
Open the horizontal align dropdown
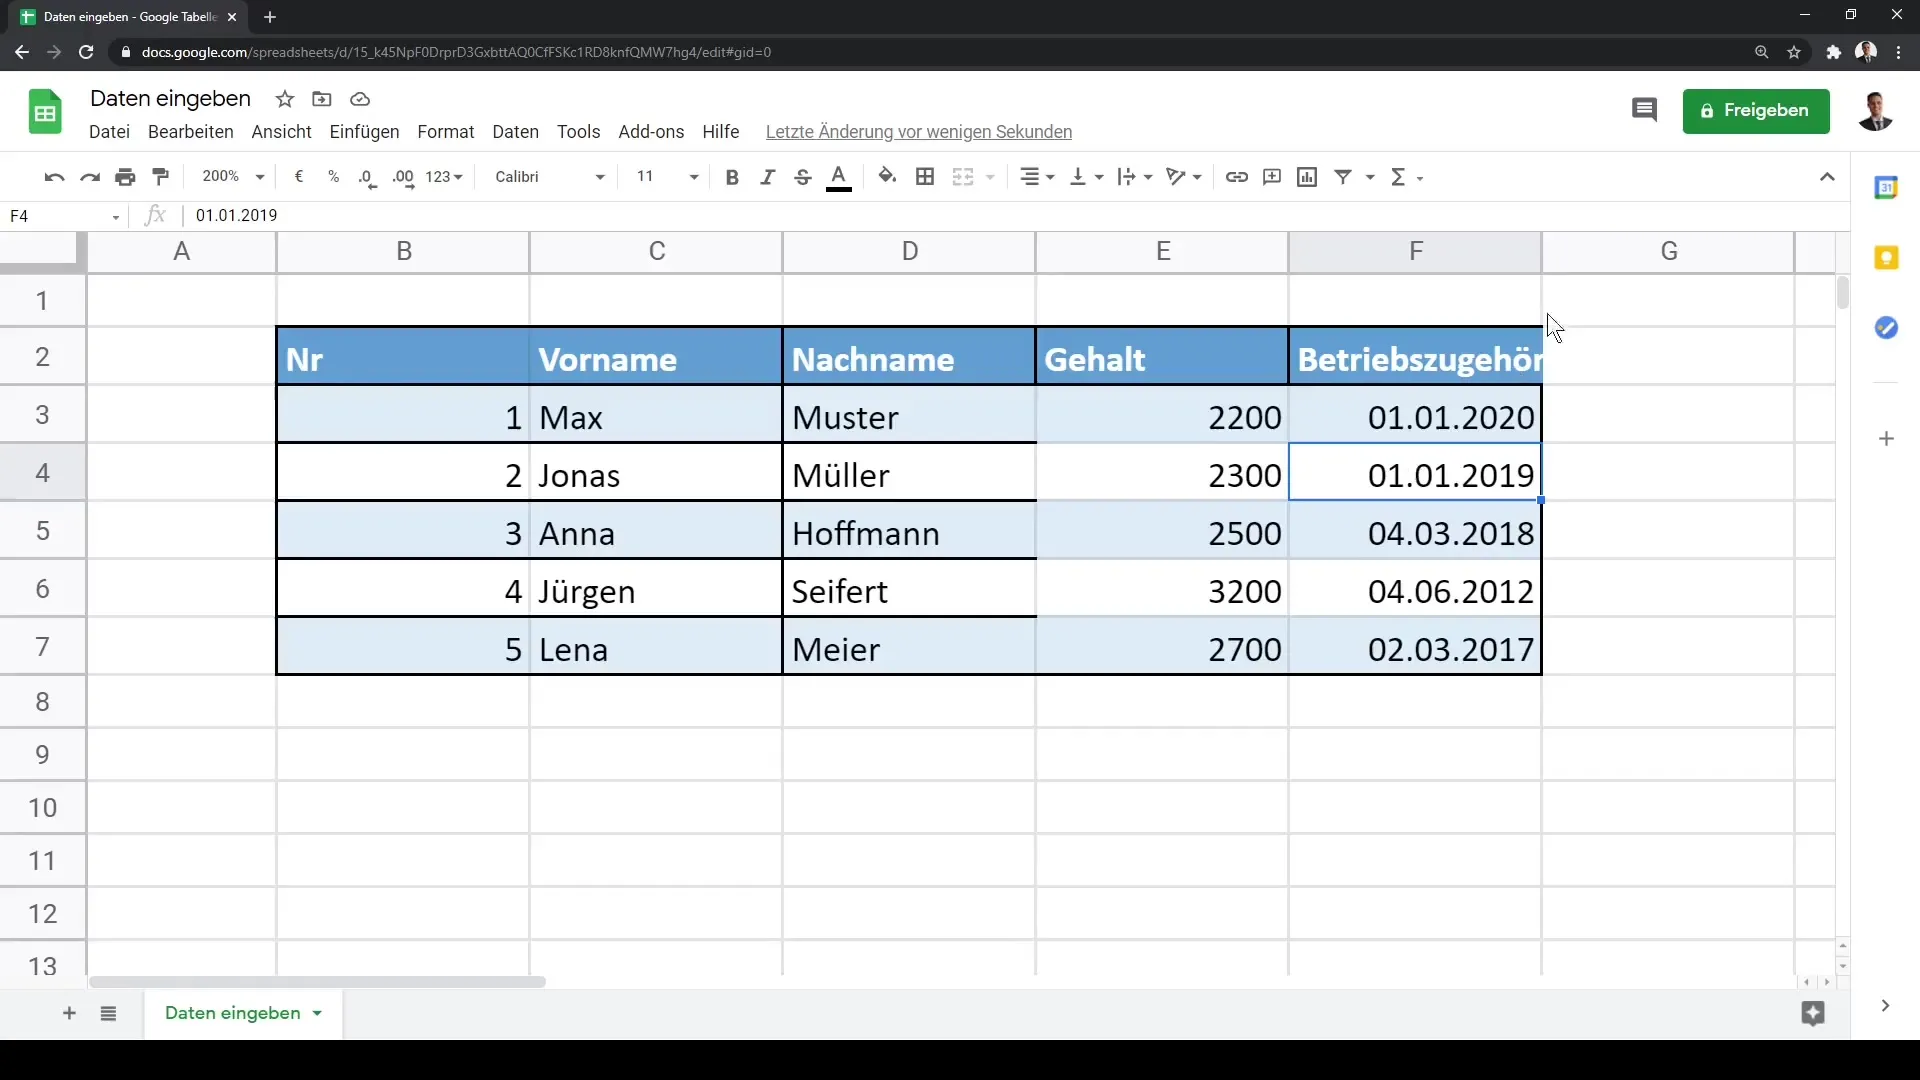[1037, 177]
